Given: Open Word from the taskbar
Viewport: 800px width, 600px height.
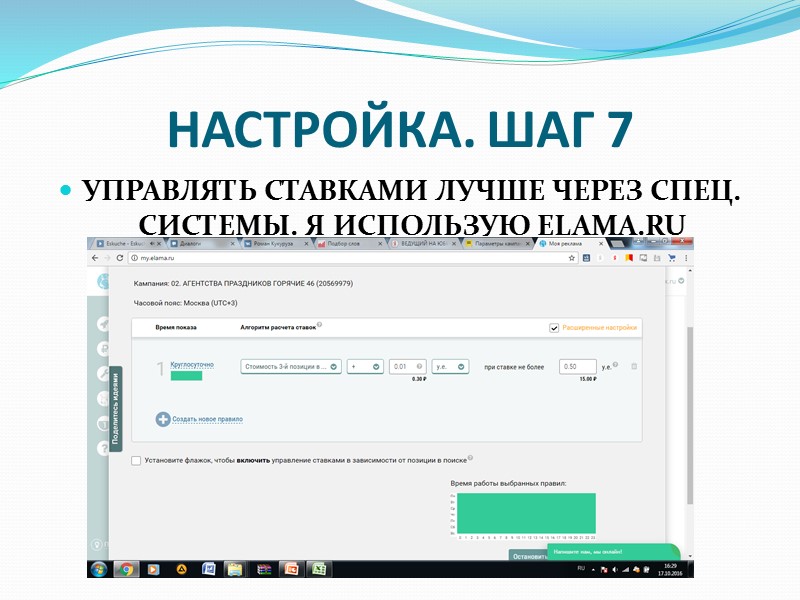Looking at the screenshot, I should [208, 569].
